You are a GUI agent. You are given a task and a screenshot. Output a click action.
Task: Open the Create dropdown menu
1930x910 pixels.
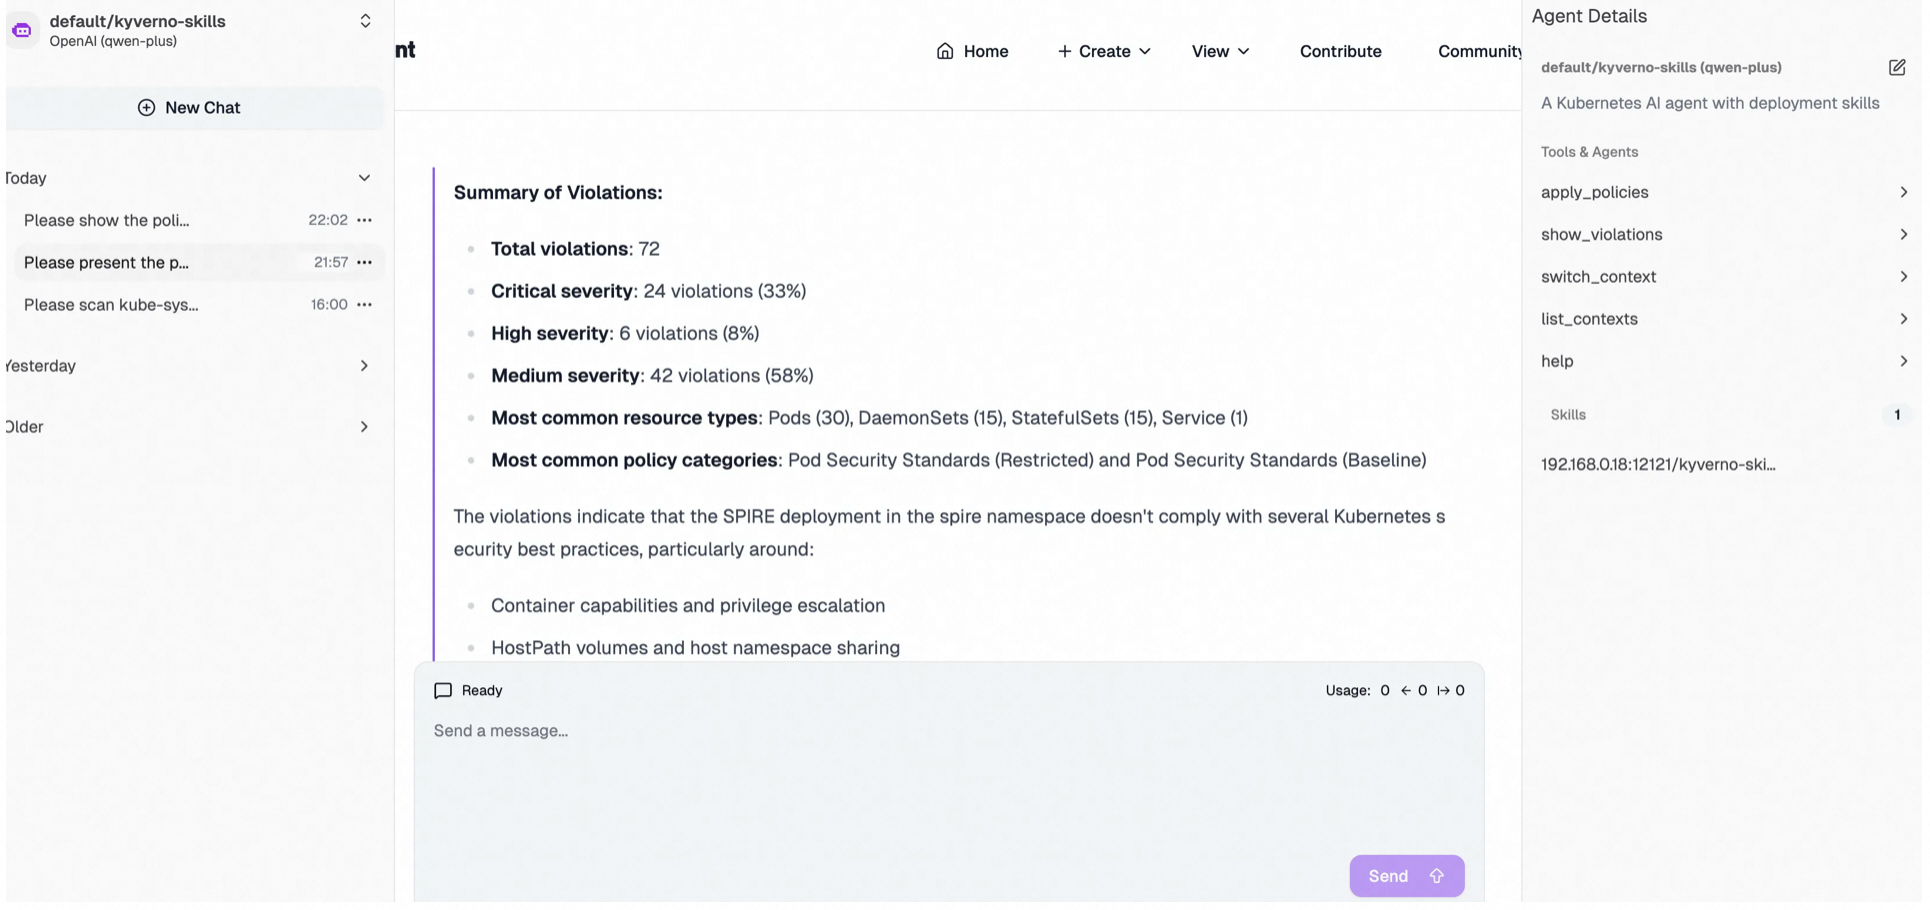(1104, 51)
